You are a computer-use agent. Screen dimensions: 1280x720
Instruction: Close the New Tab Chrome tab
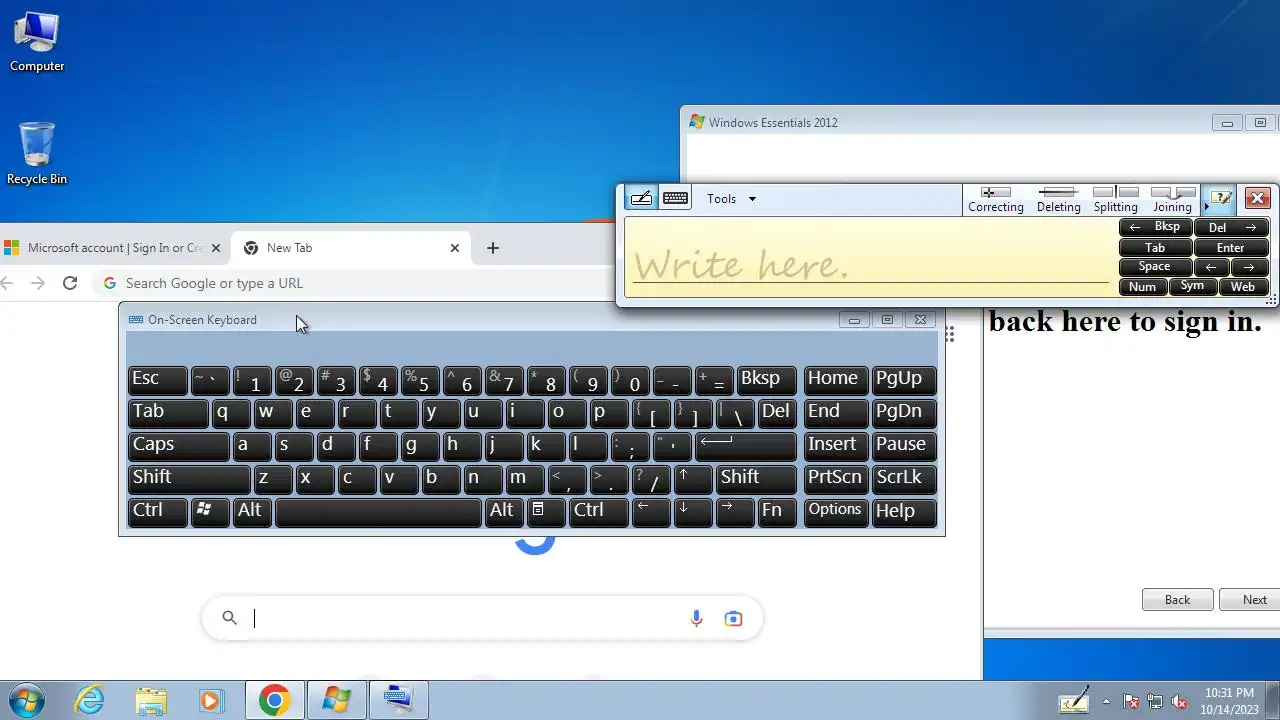454,248
